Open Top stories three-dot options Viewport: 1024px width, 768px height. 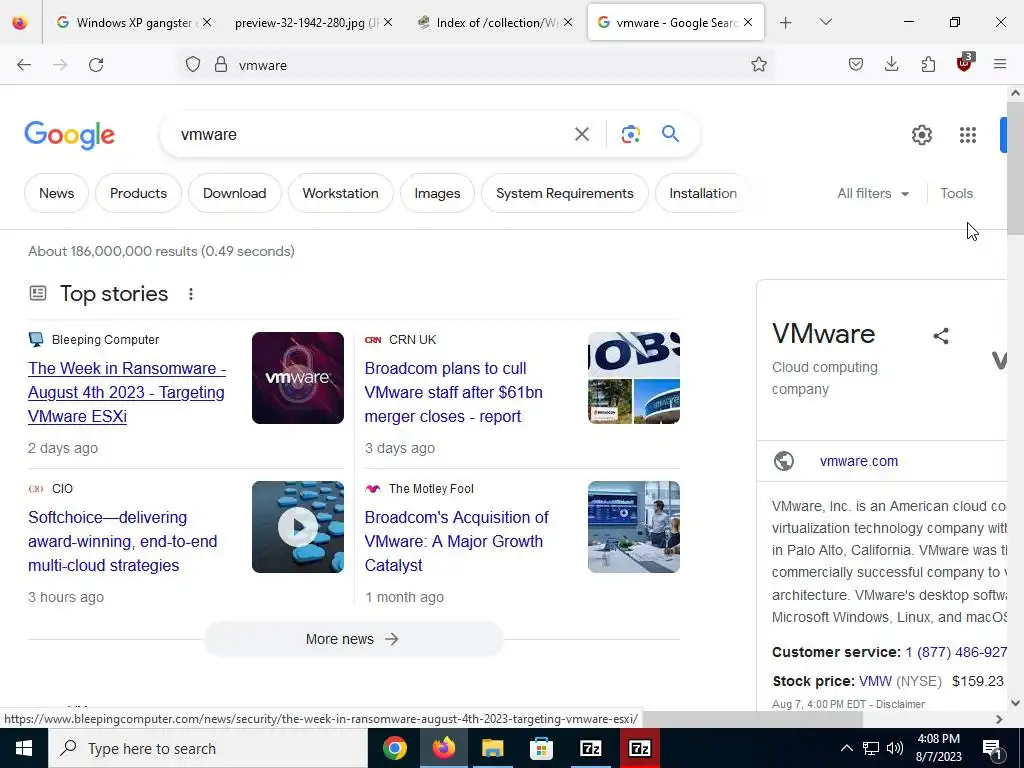191,294
